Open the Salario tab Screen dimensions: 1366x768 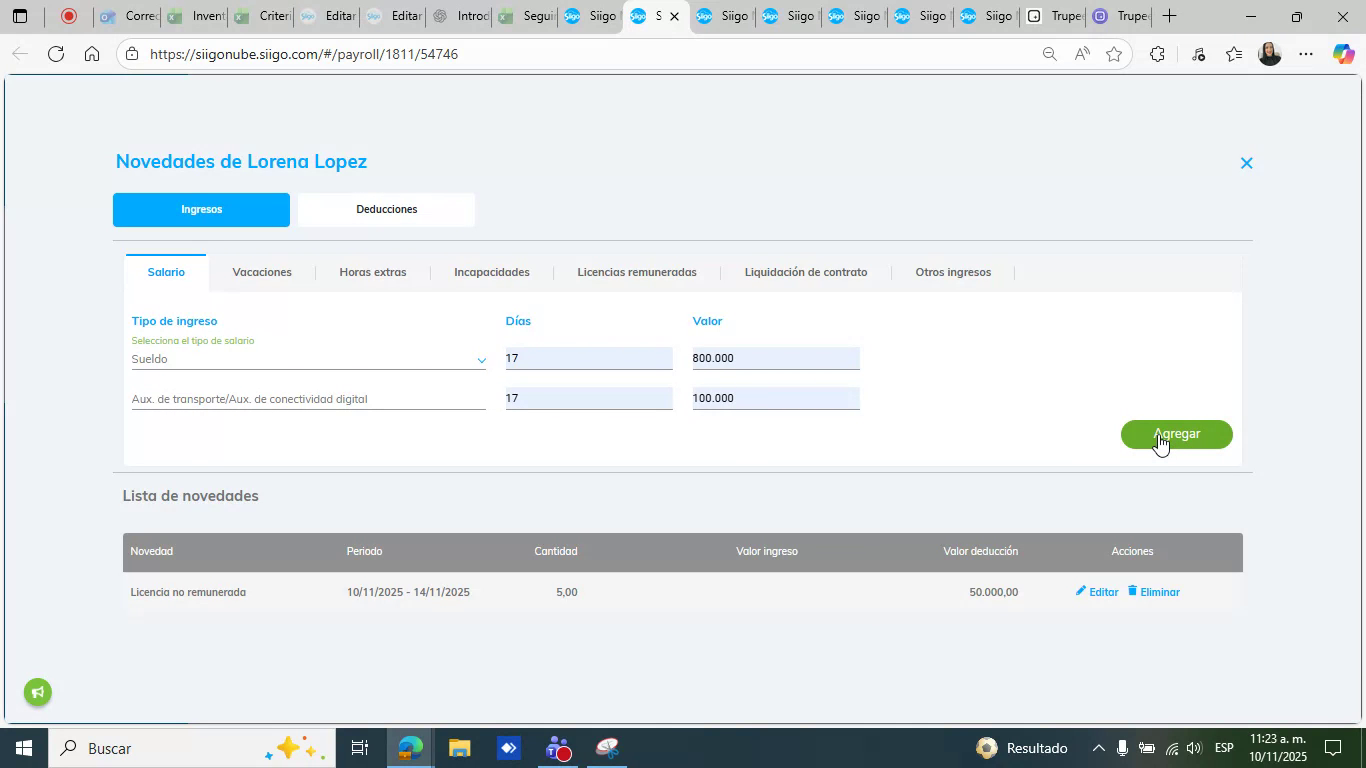166,272
